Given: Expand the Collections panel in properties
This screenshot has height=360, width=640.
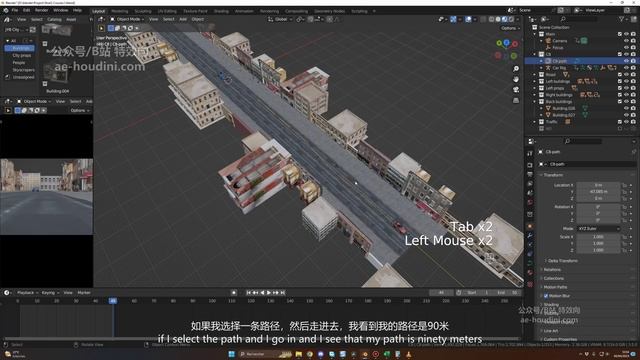Looking at the screenshot, I should click(553, 278).
